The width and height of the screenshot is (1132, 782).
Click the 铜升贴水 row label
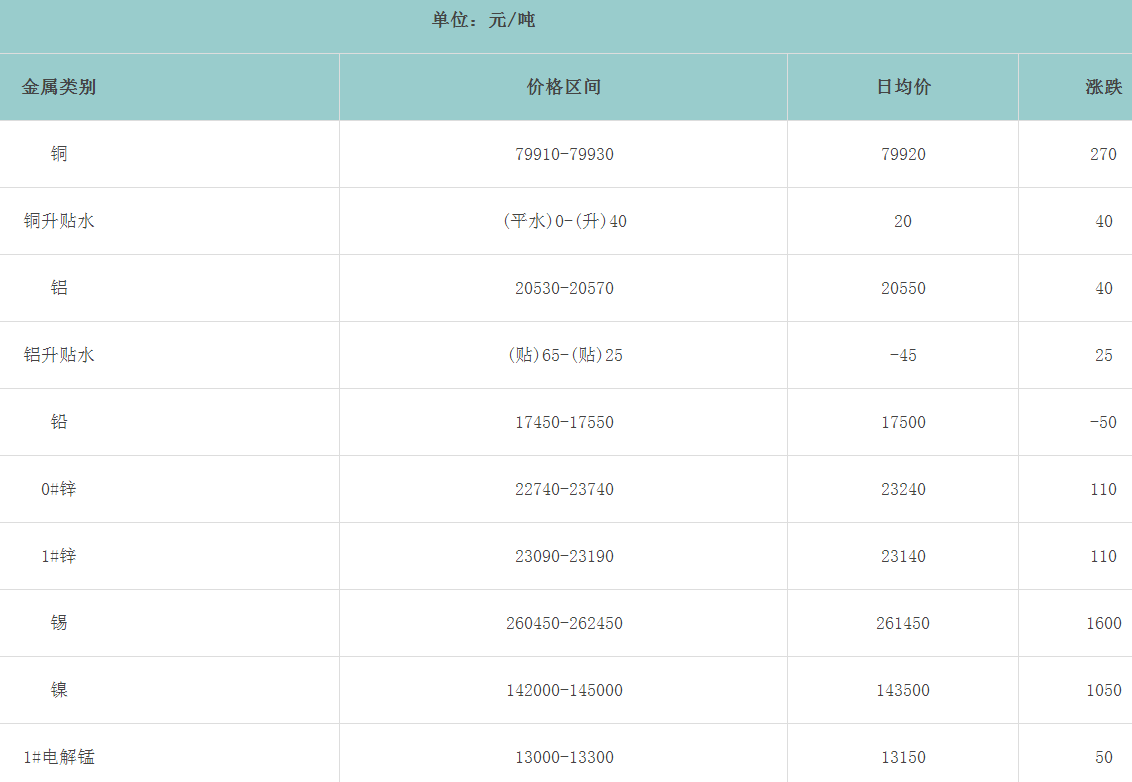click(59, 221)
